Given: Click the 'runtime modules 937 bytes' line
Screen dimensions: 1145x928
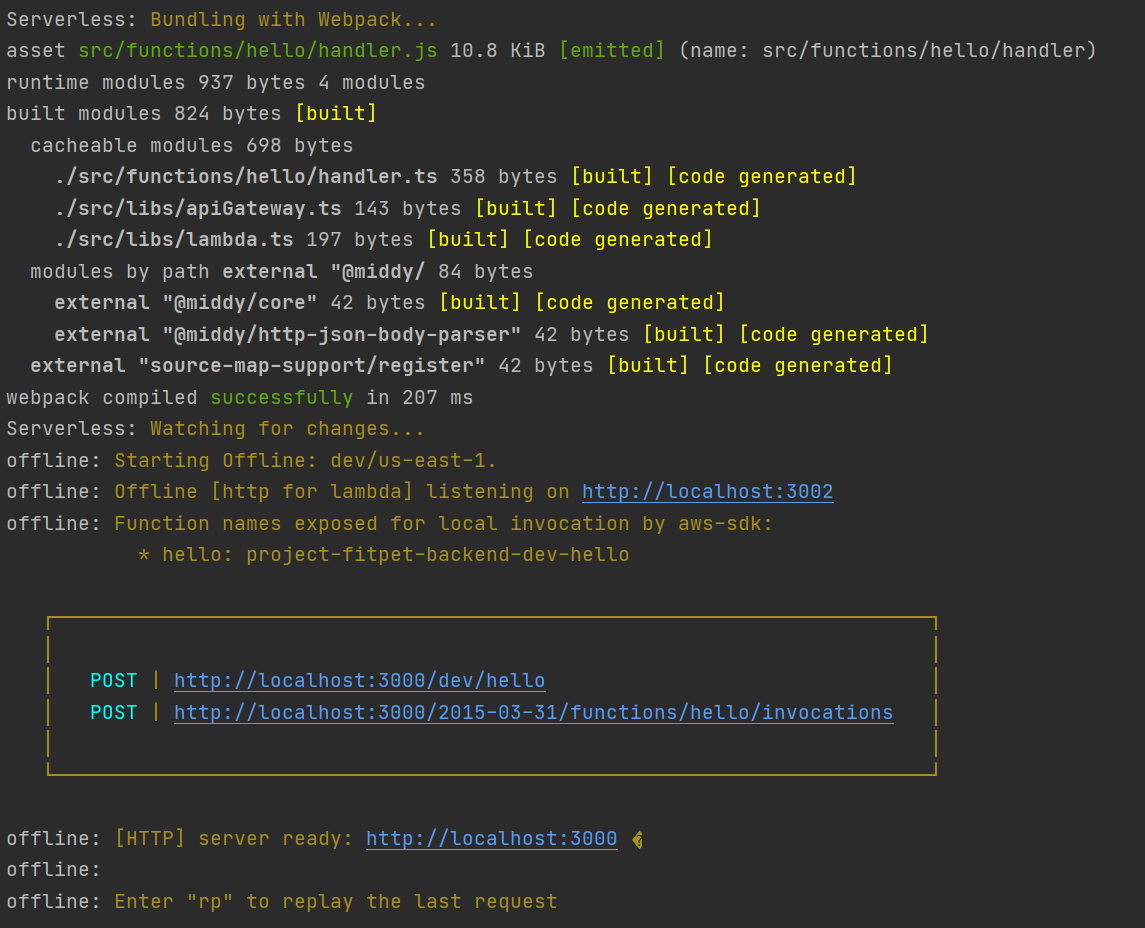Looking at the screenshot, I should [215, 83].
